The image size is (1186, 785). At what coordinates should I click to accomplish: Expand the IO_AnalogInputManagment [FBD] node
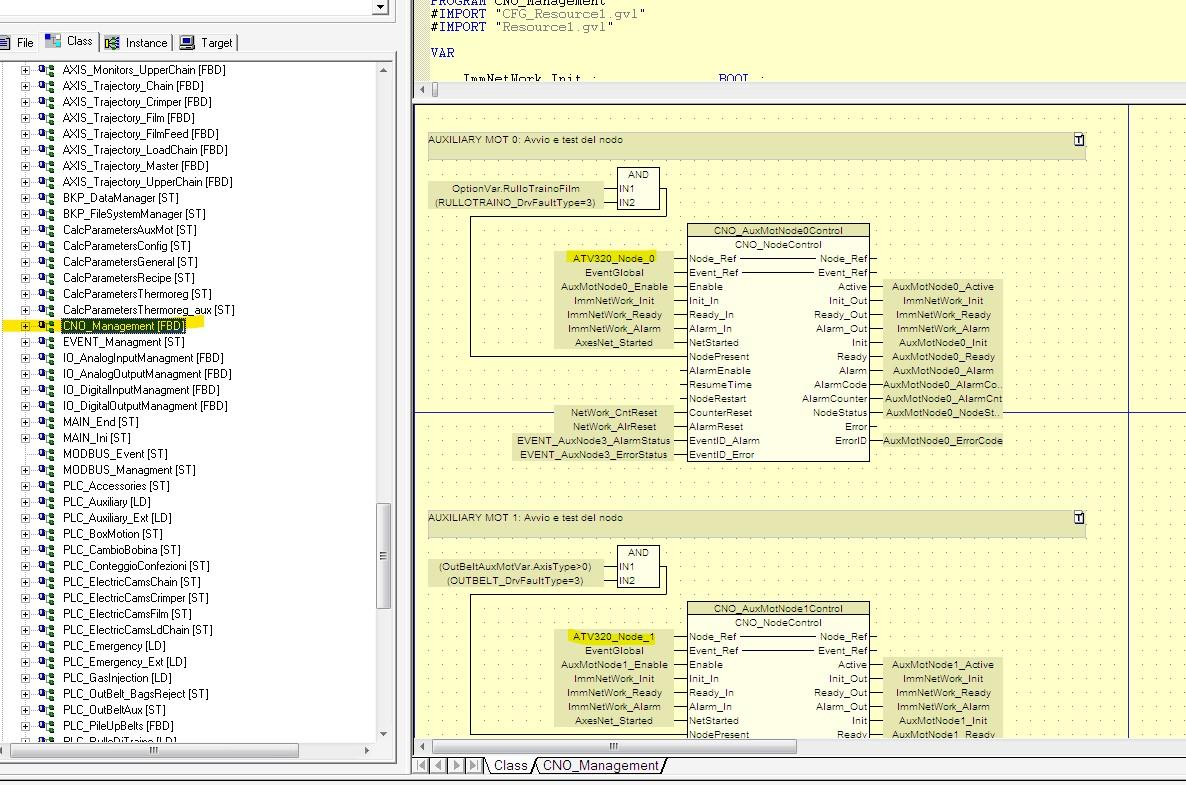25,358
